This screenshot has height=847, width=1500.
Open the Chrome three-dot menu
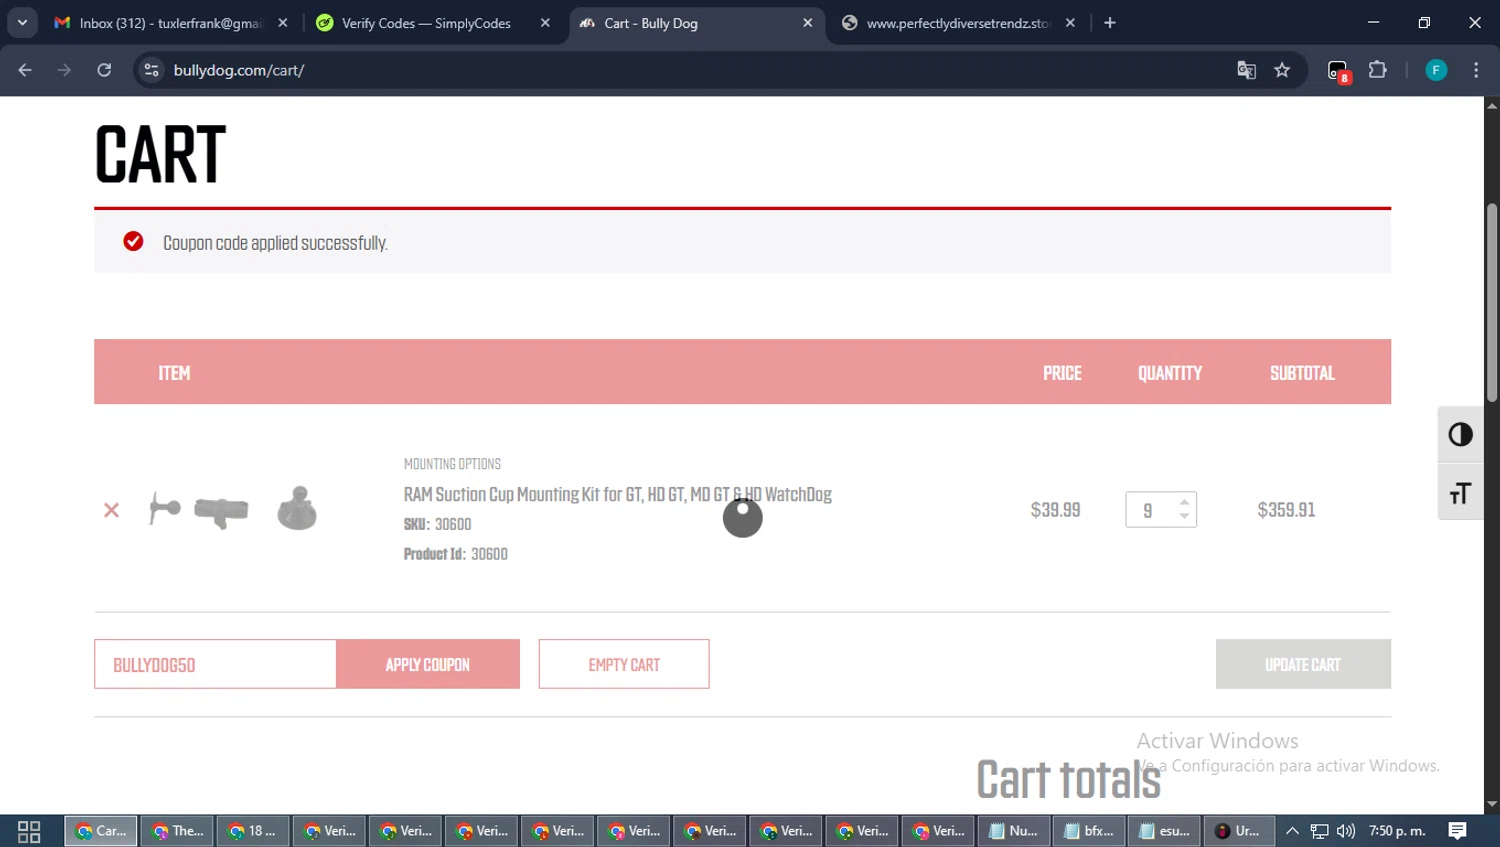(1476, 70)
